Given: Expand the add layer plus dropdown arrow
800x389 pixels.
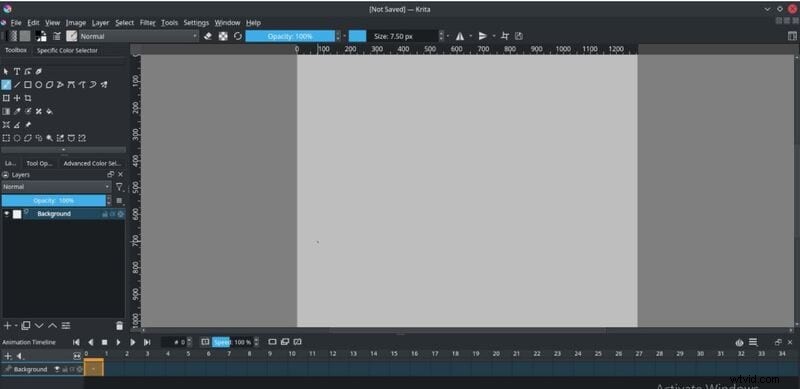Looking at the screenshot, I should [x=16, y=326].
